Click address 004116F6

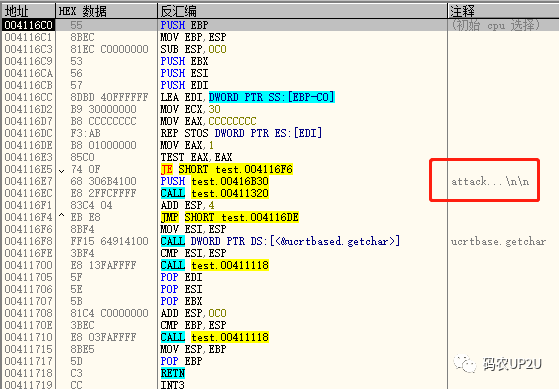click(29, 229)
